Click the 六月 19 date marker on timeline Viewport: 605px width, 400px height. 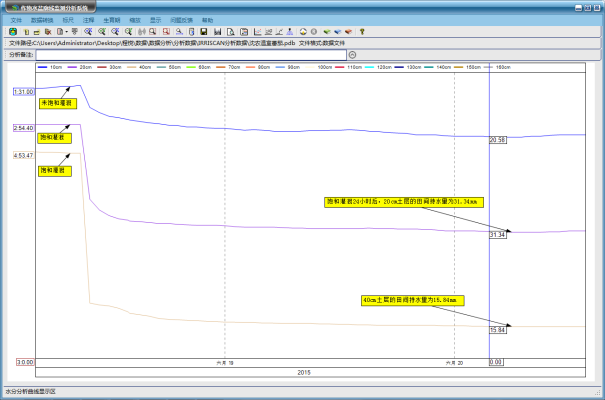225,363
